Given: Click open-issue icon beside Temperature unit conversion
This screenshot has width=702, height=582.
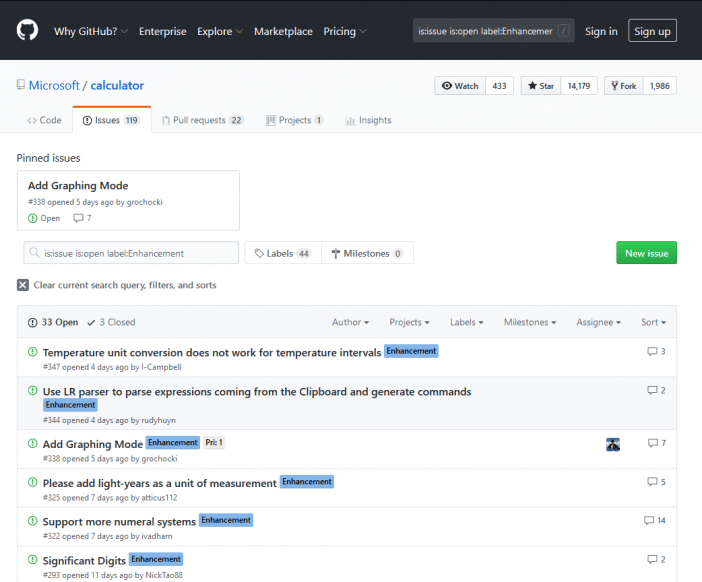Looking at the screenshot, I should tap(33, 352).
